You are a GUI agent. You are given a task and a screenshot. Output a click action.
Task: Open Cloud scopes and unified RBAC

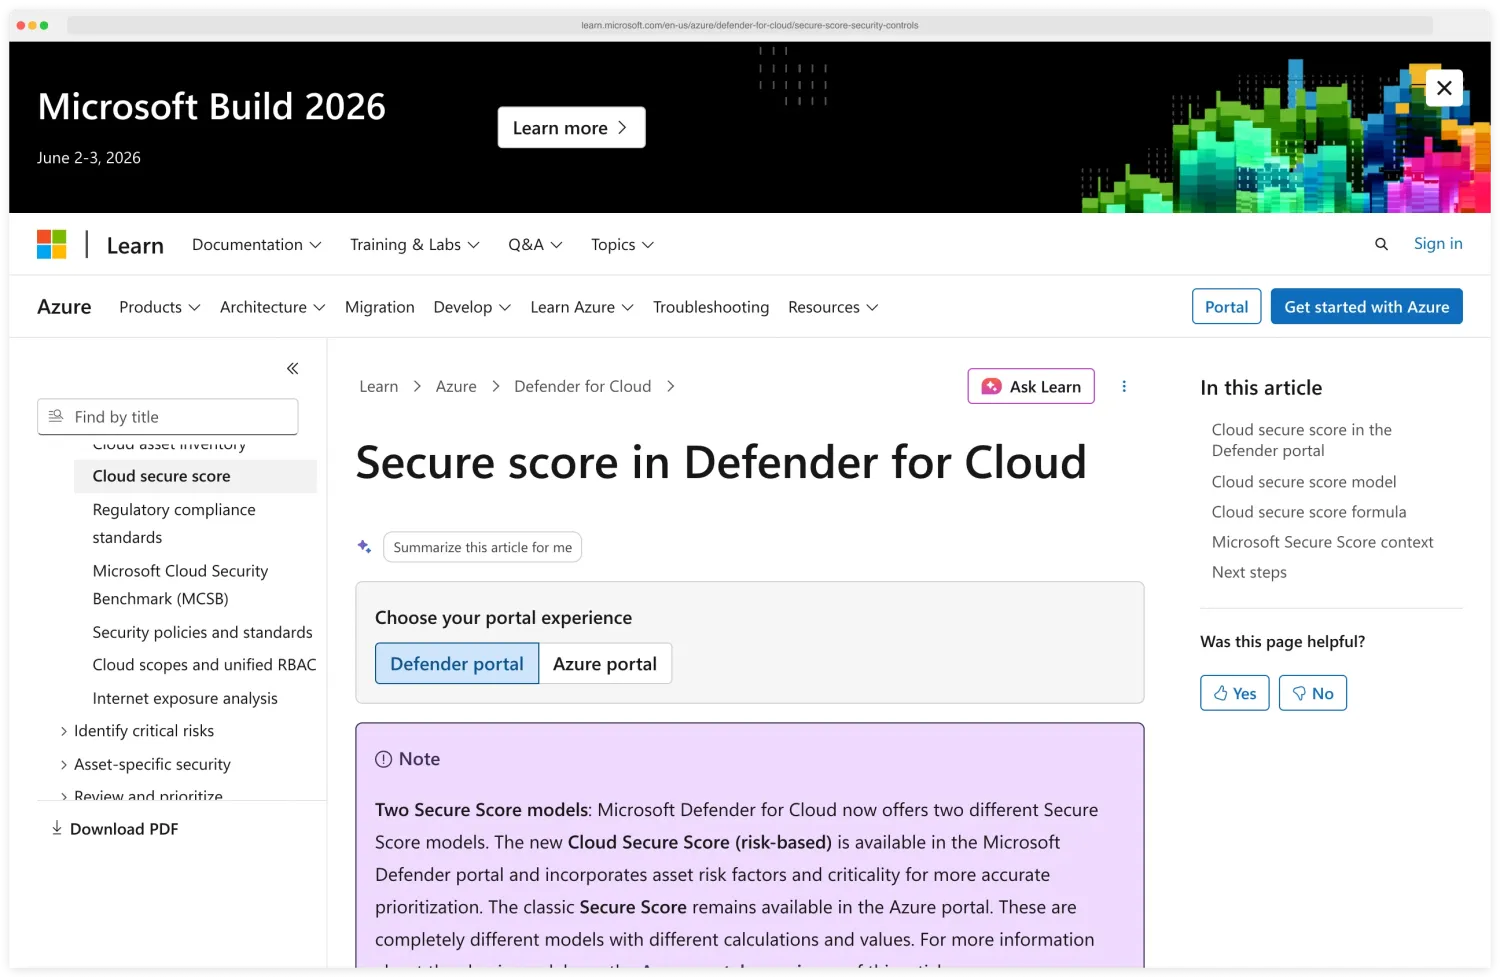tap(205, 665)
